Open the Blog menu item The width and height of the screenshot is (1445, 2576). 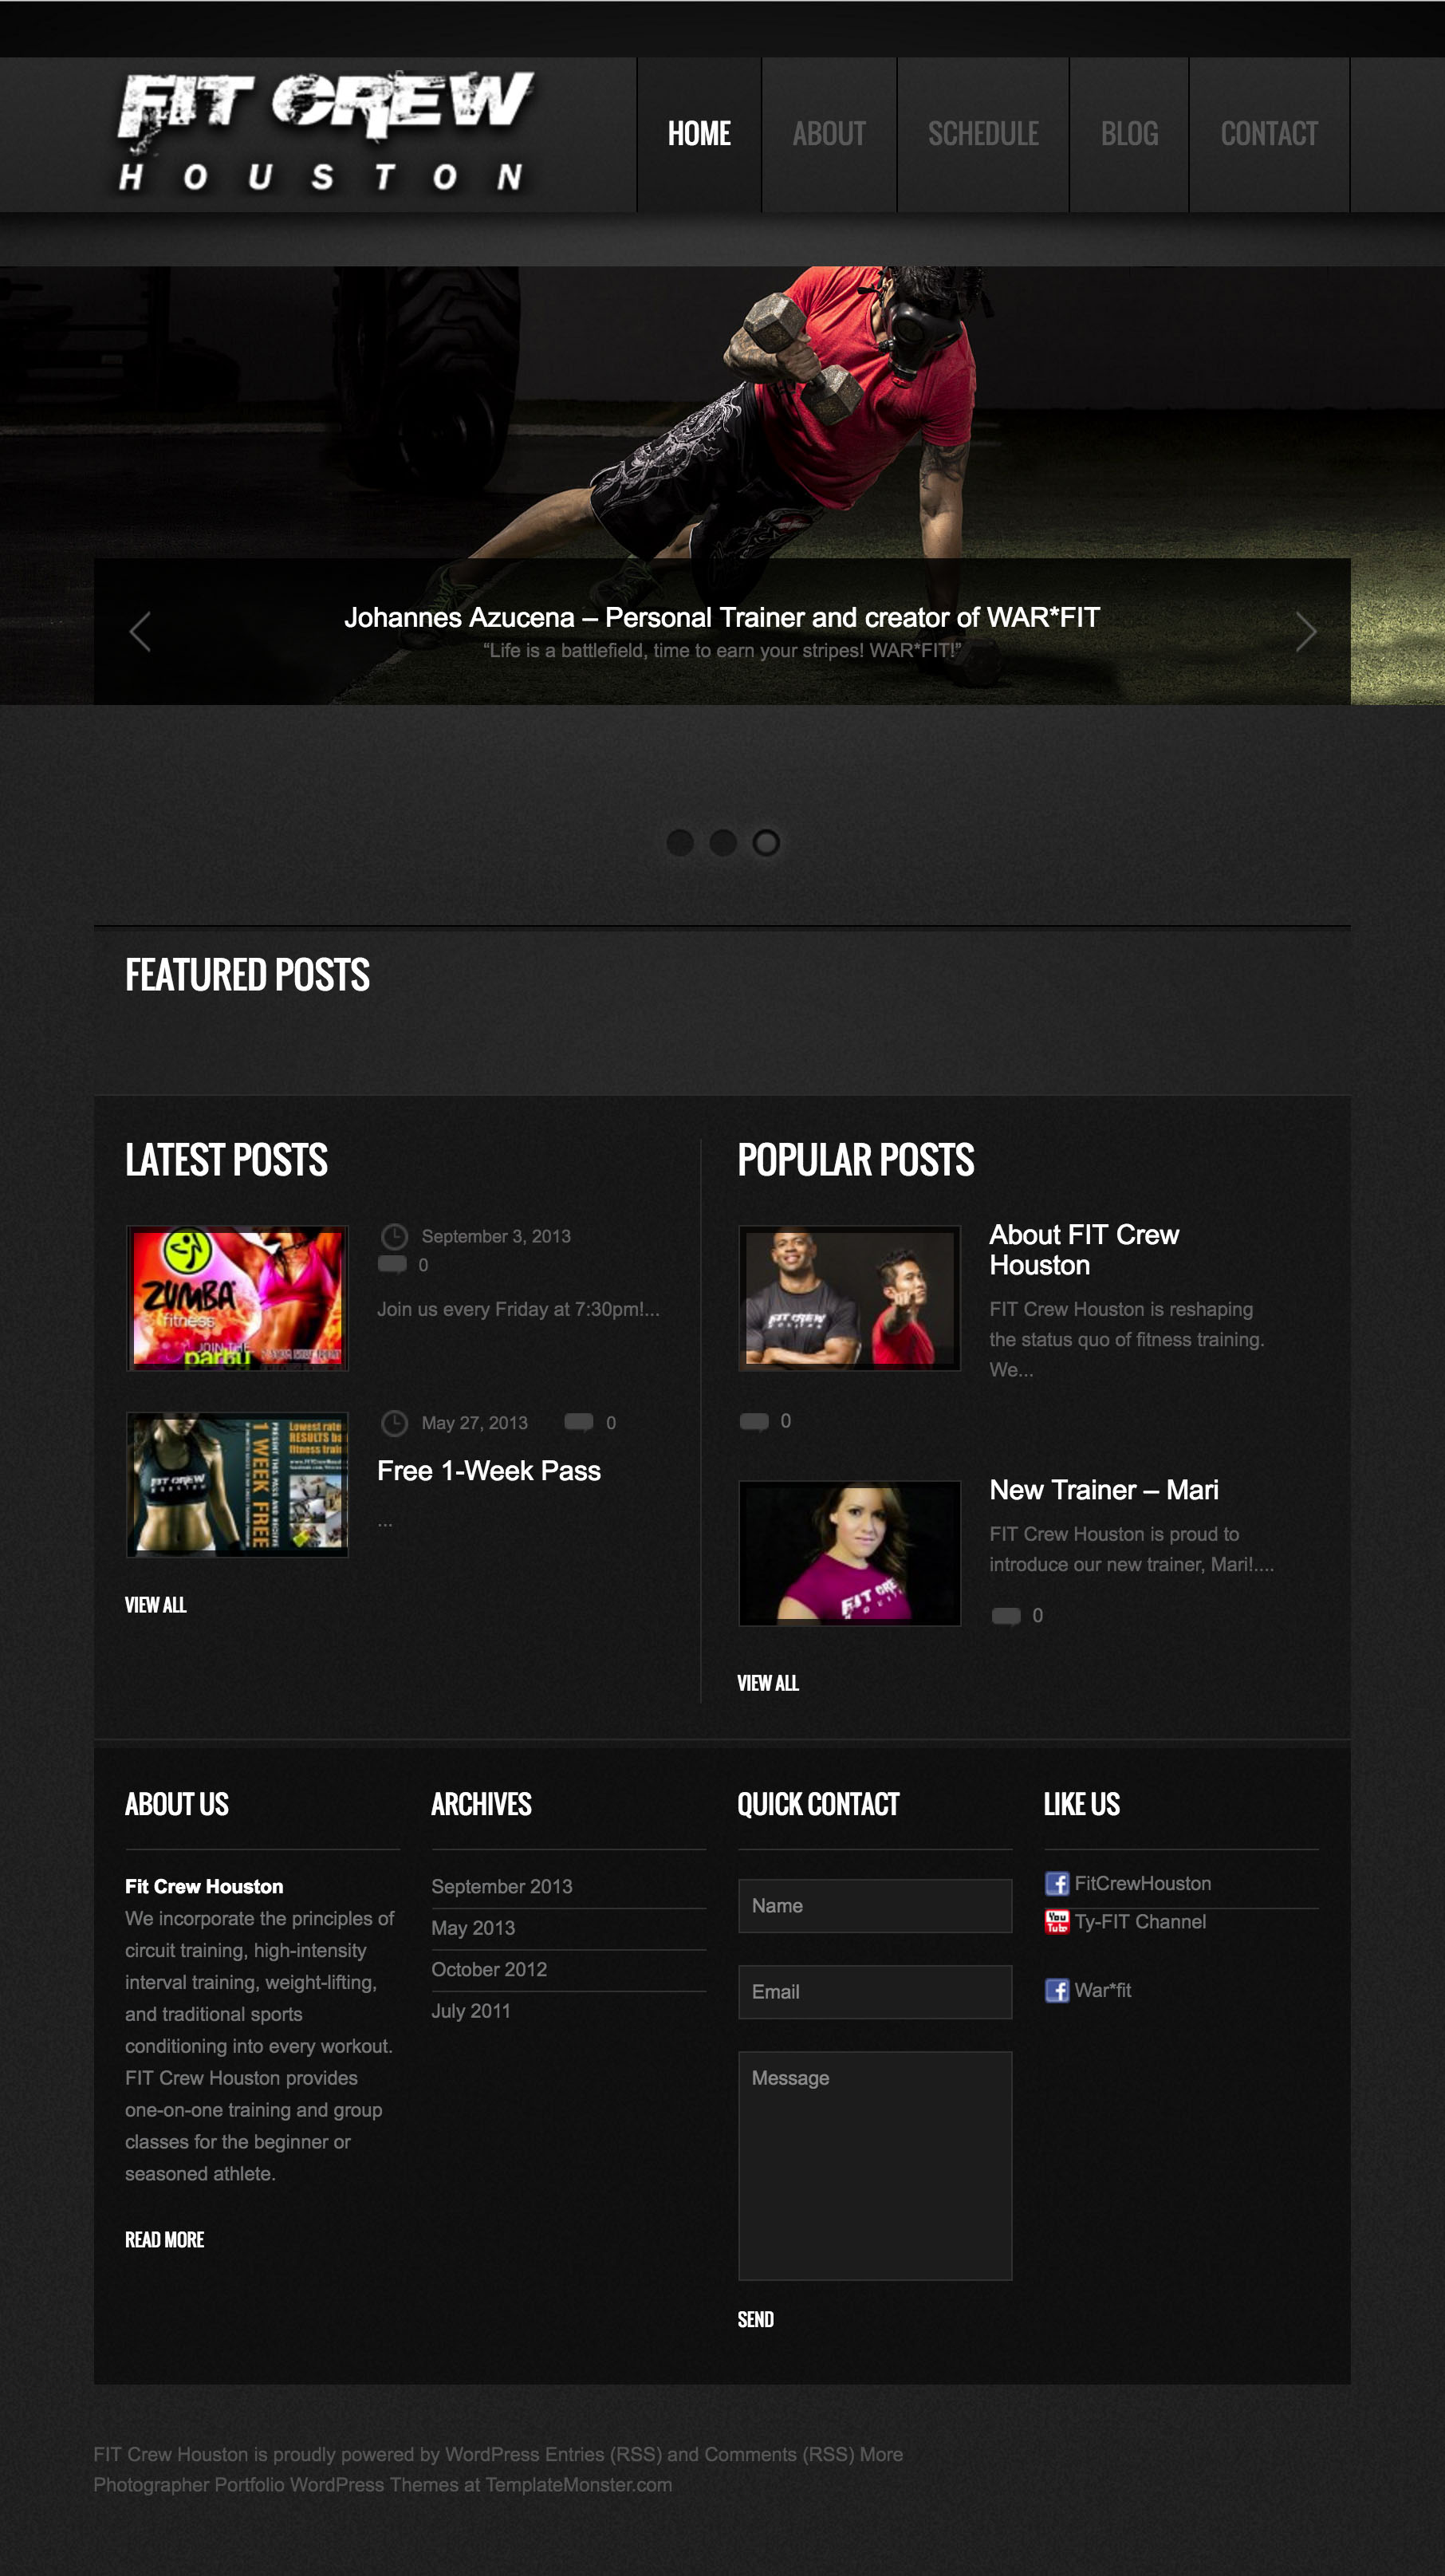tap(1129, 134)
